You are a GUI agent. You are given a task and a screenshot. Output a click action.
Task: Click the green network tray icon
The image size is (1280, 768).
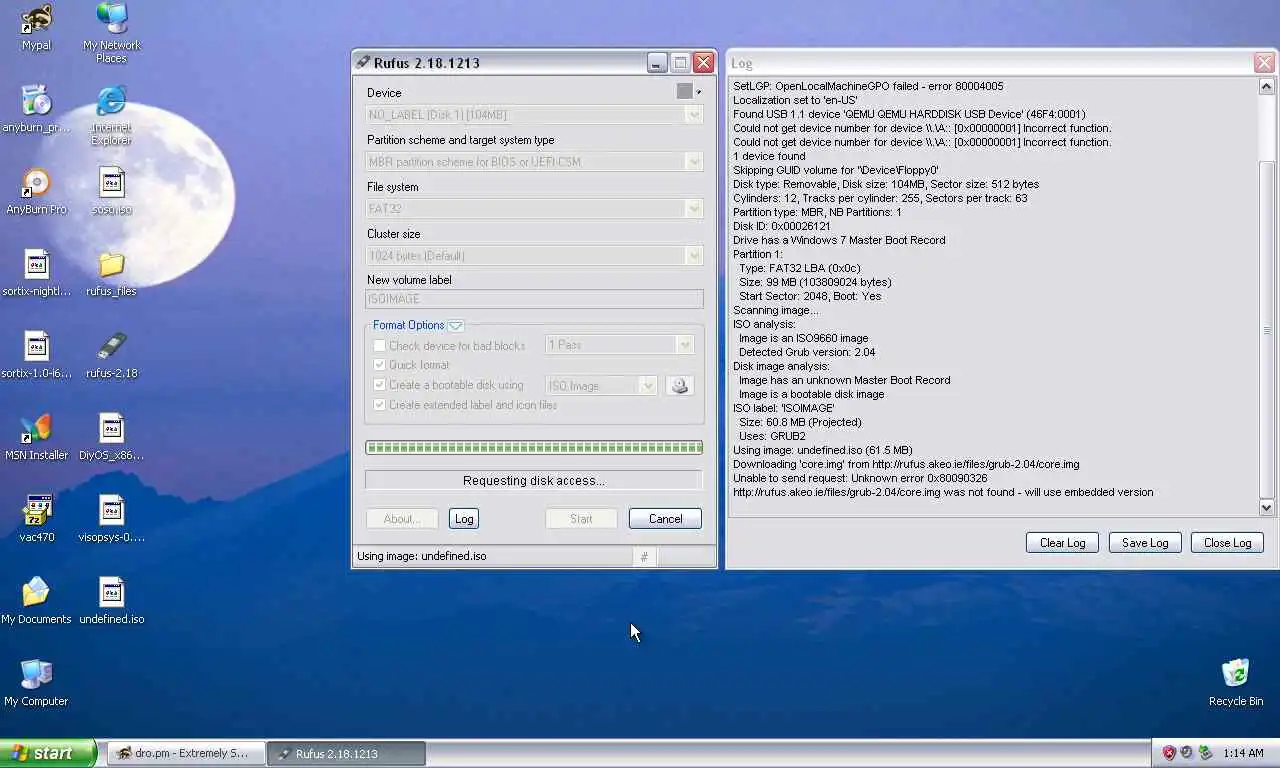(1205, 753)
